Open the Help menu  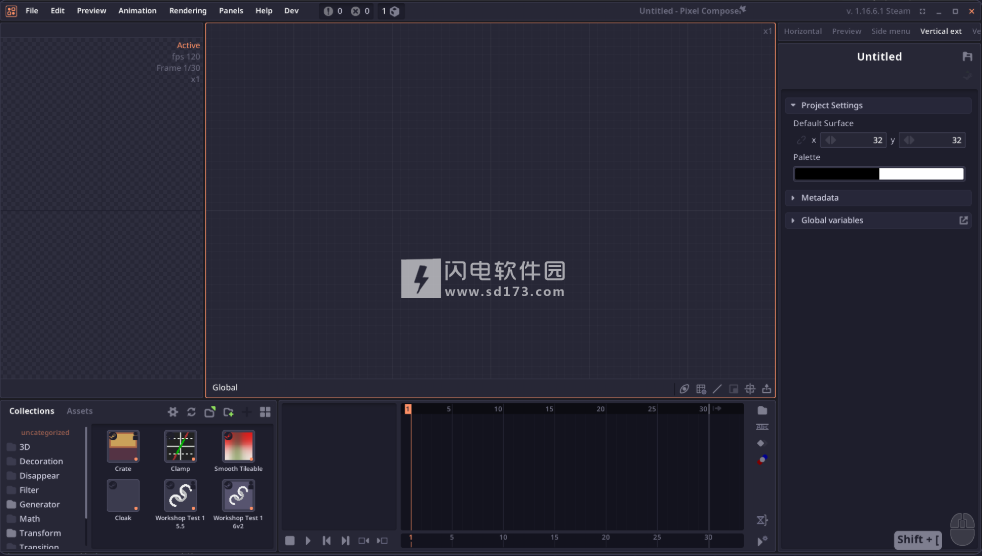[264, 11]
